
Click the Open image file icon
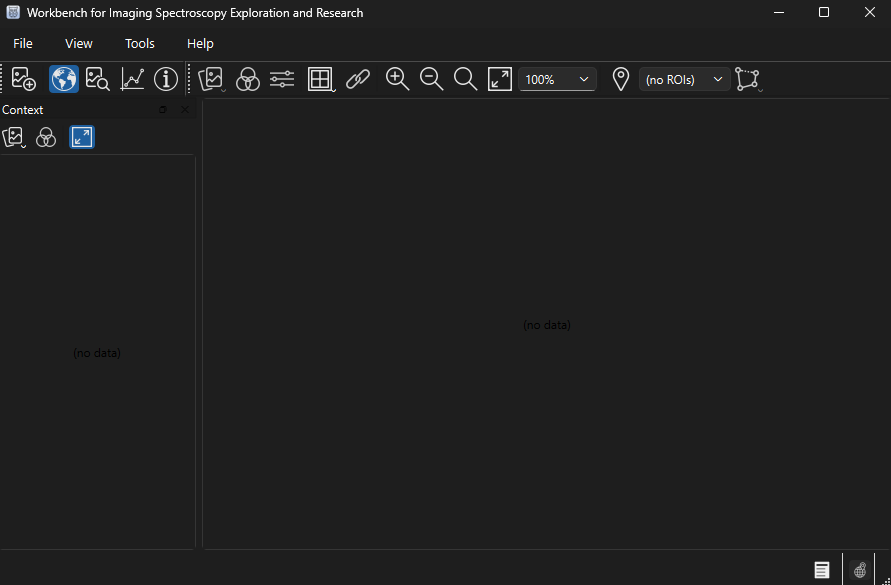coord(23,79)
